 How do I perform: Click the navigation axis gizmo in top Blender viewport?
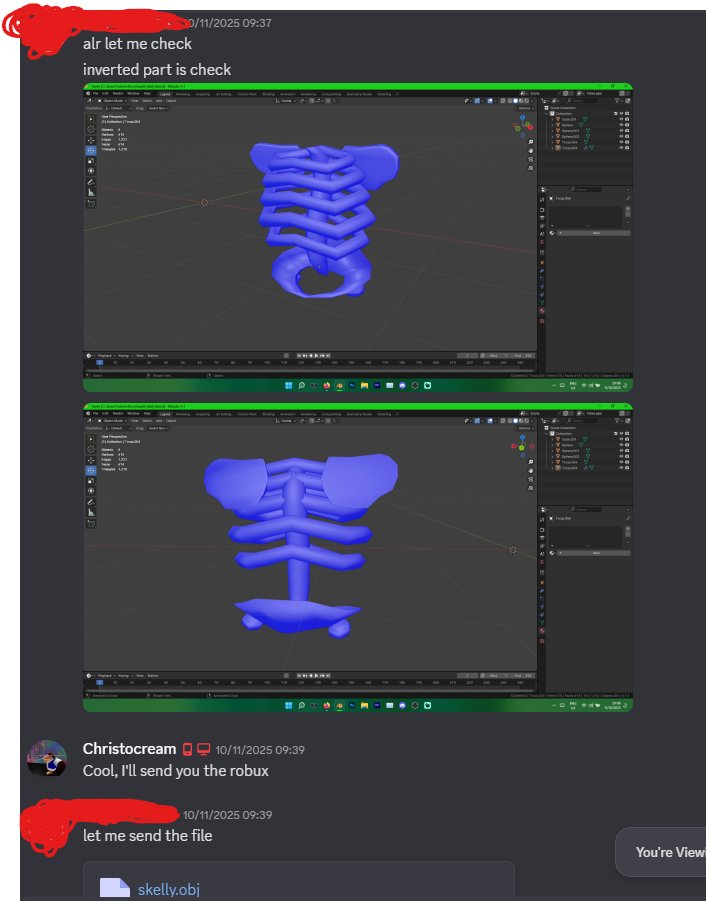[x=523, y=125]
